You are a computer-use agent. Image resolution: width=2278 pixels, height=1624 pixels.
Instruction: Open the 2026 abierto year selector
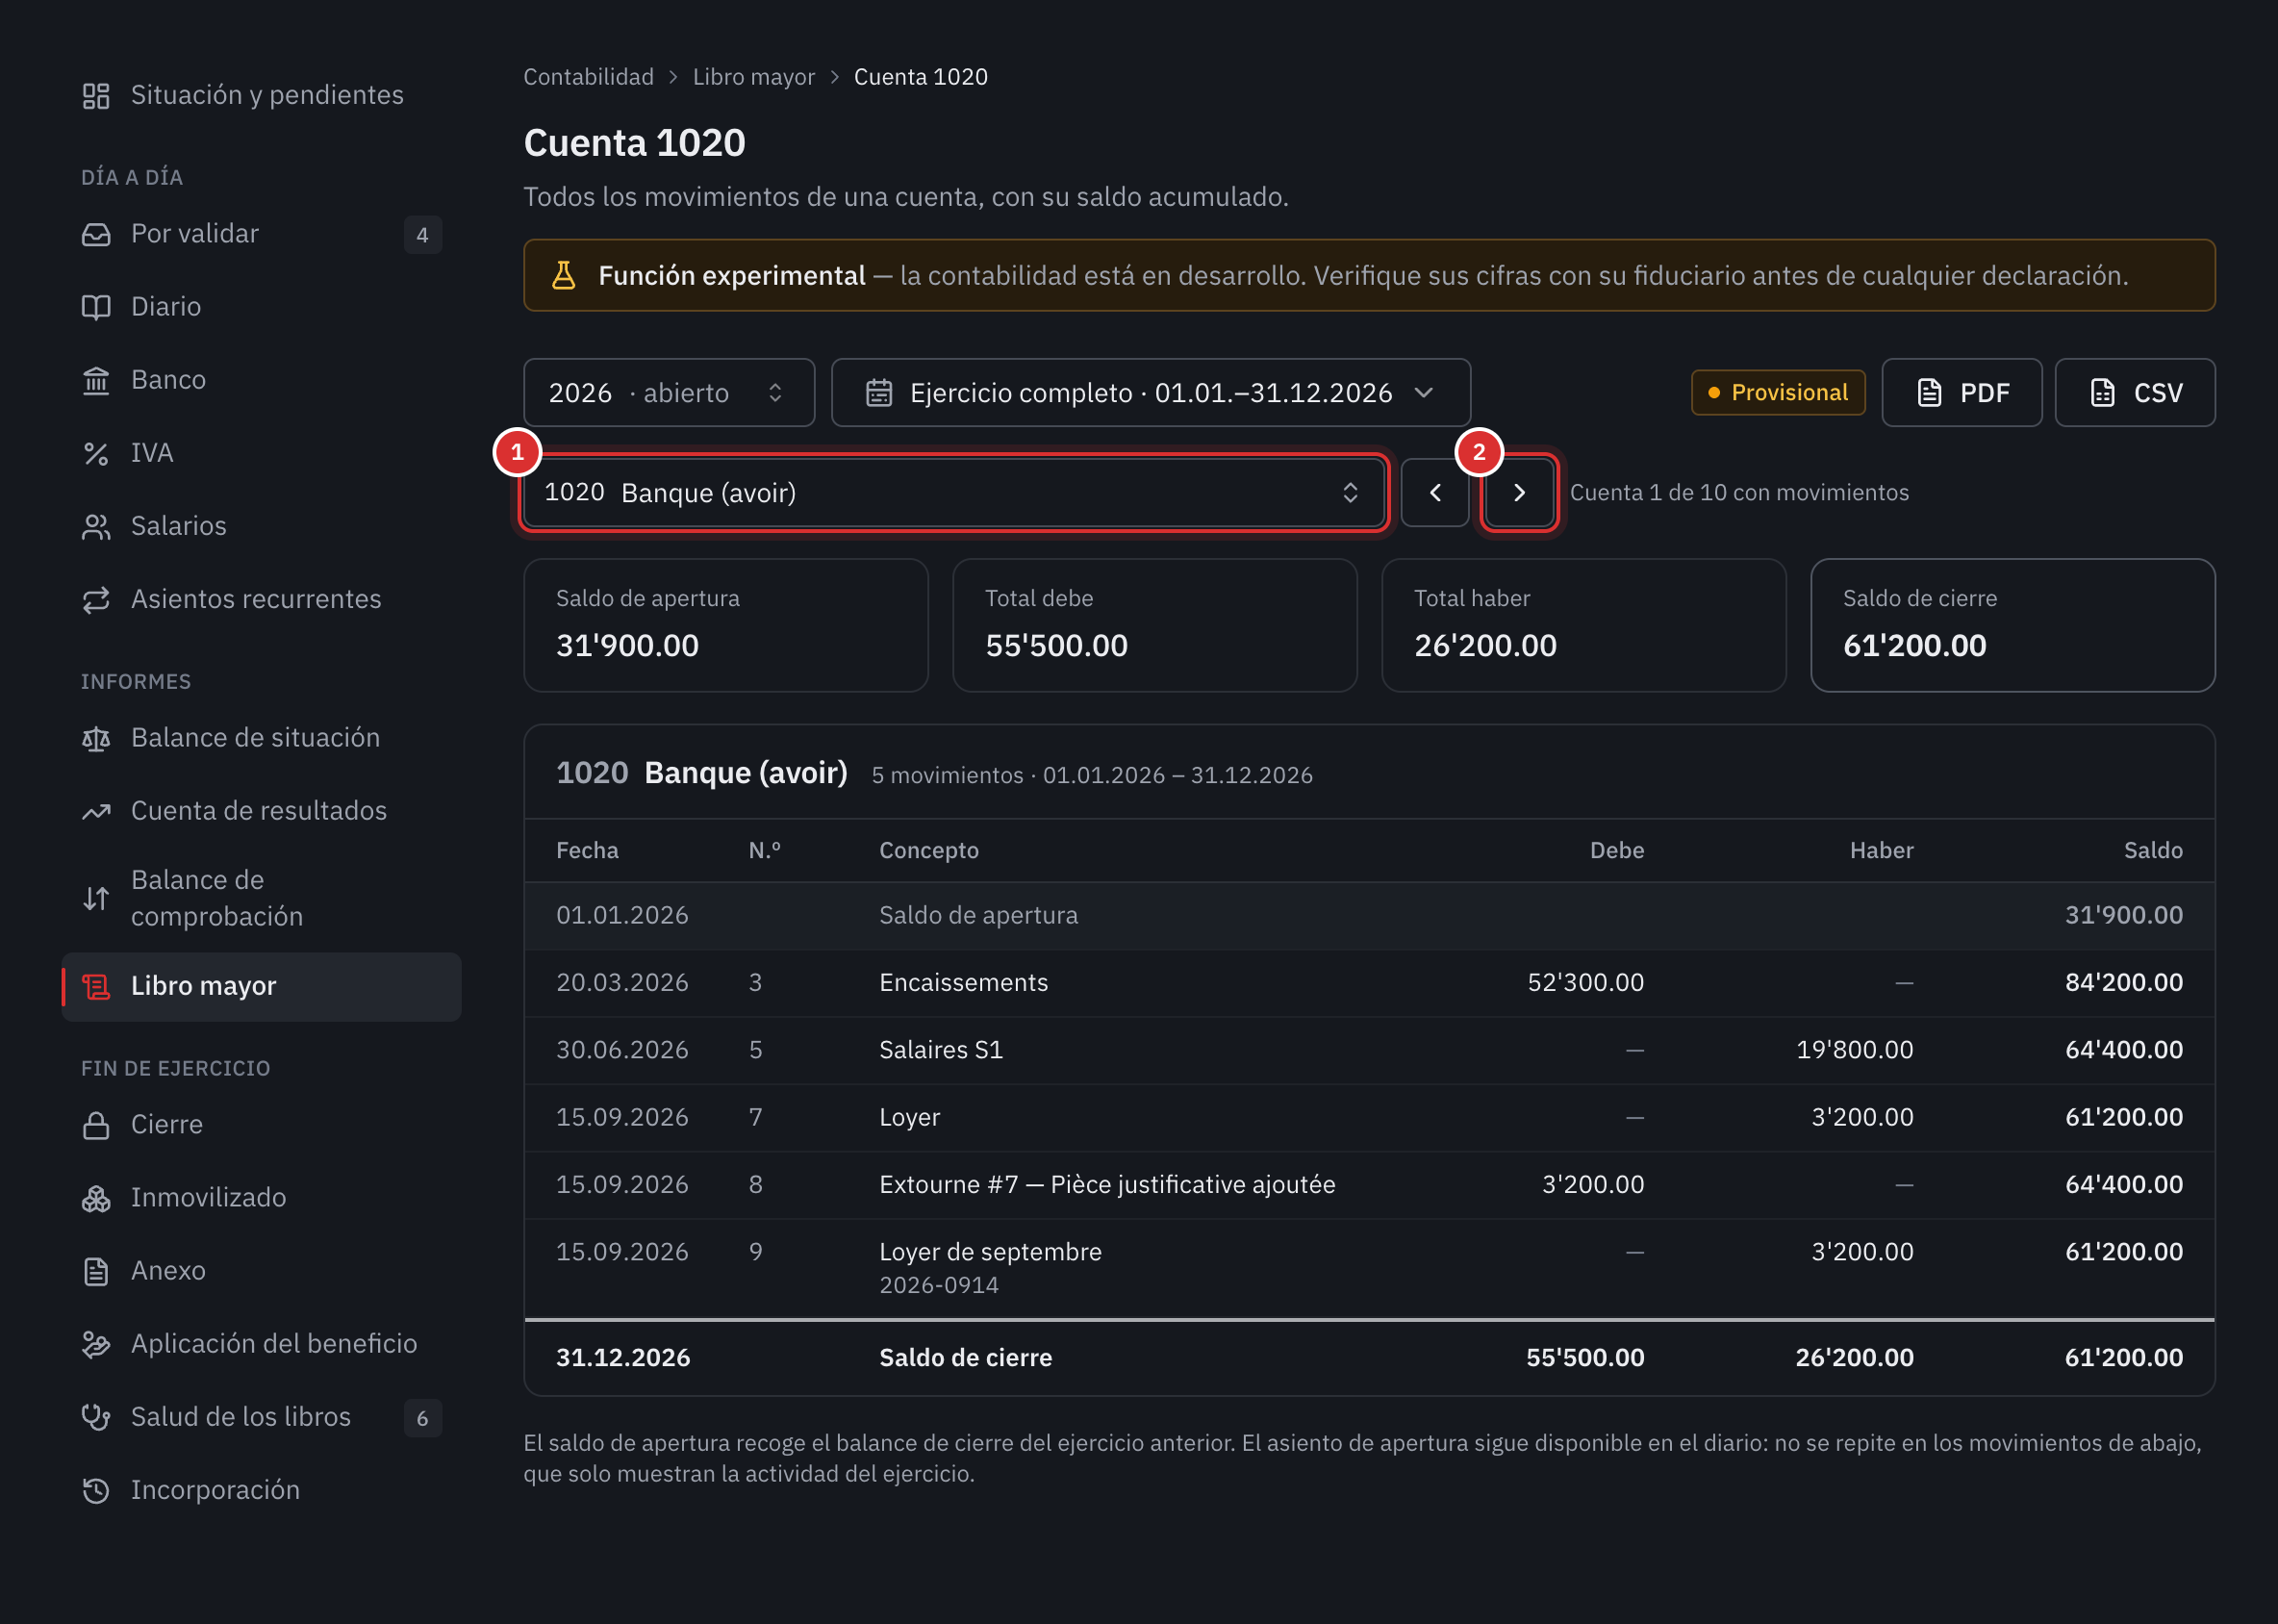tap(669, 393)
